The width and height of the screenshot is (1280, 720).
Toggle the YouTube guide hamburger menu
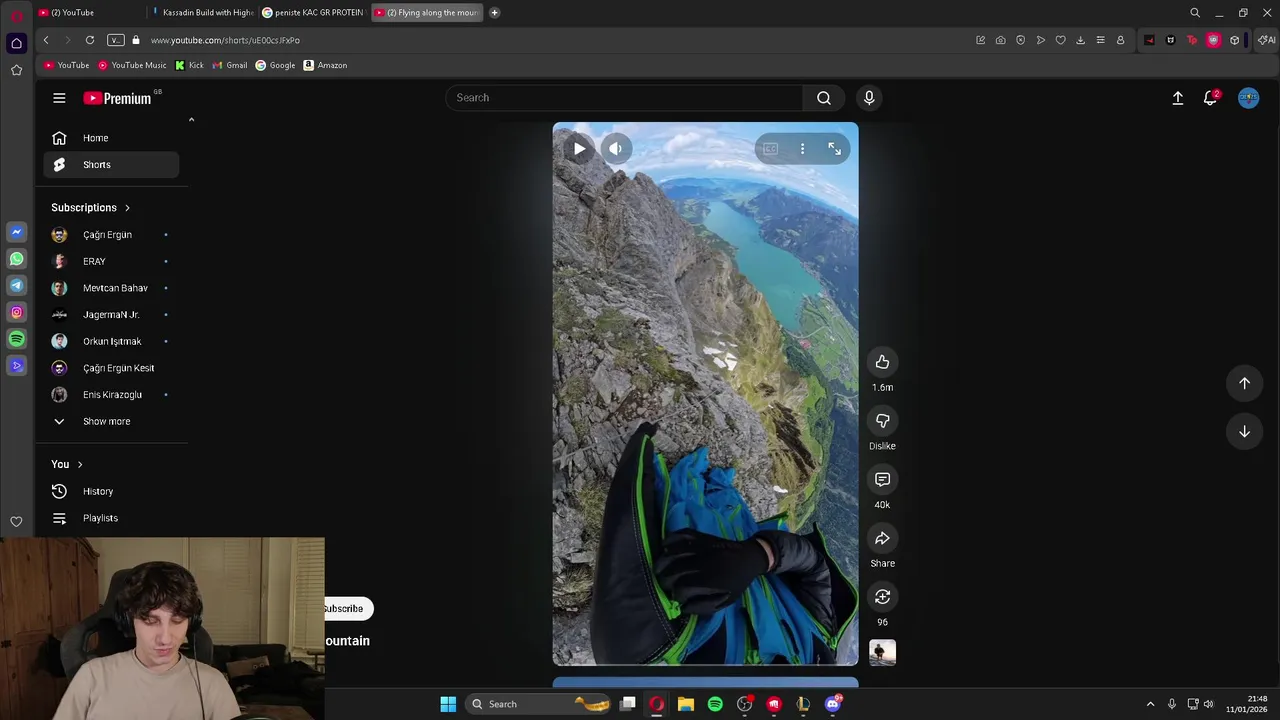[x=59, y=98]
